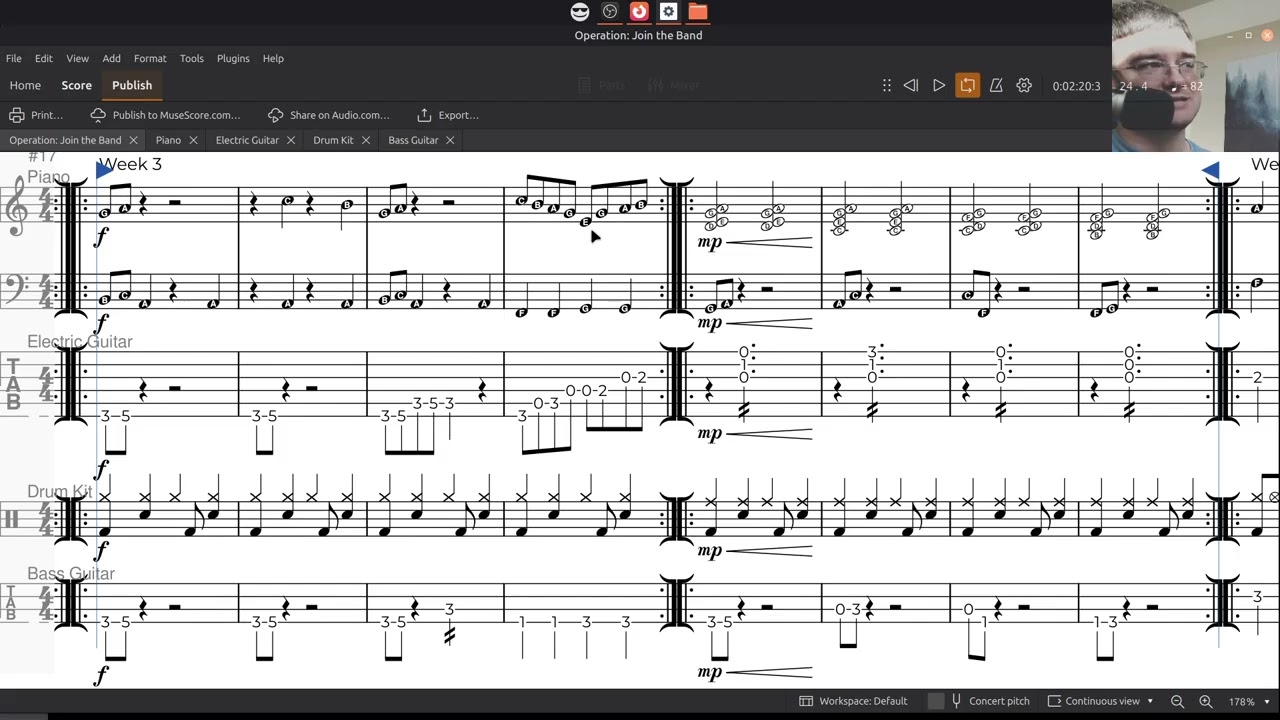Open the red swirl app in top dock
The image size is (1280, 720).
(639, 12)
